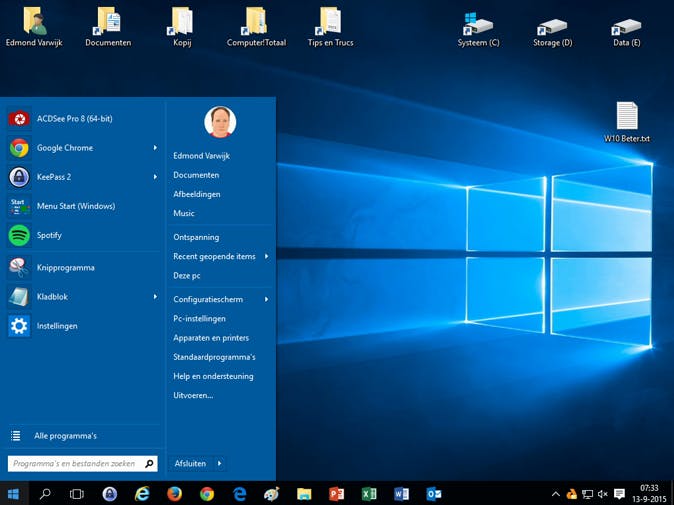Screen dimensions: 674x505
Task: Expand Recent geopende items submenu
Action: pyautogui.click(x=266, y=257)
